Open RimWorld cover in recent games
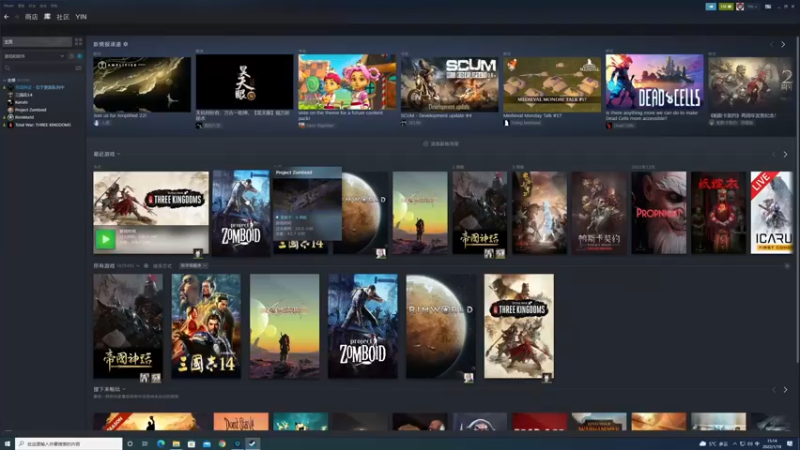Viewport: 800px width, 450px height. (x=363, y=213)
